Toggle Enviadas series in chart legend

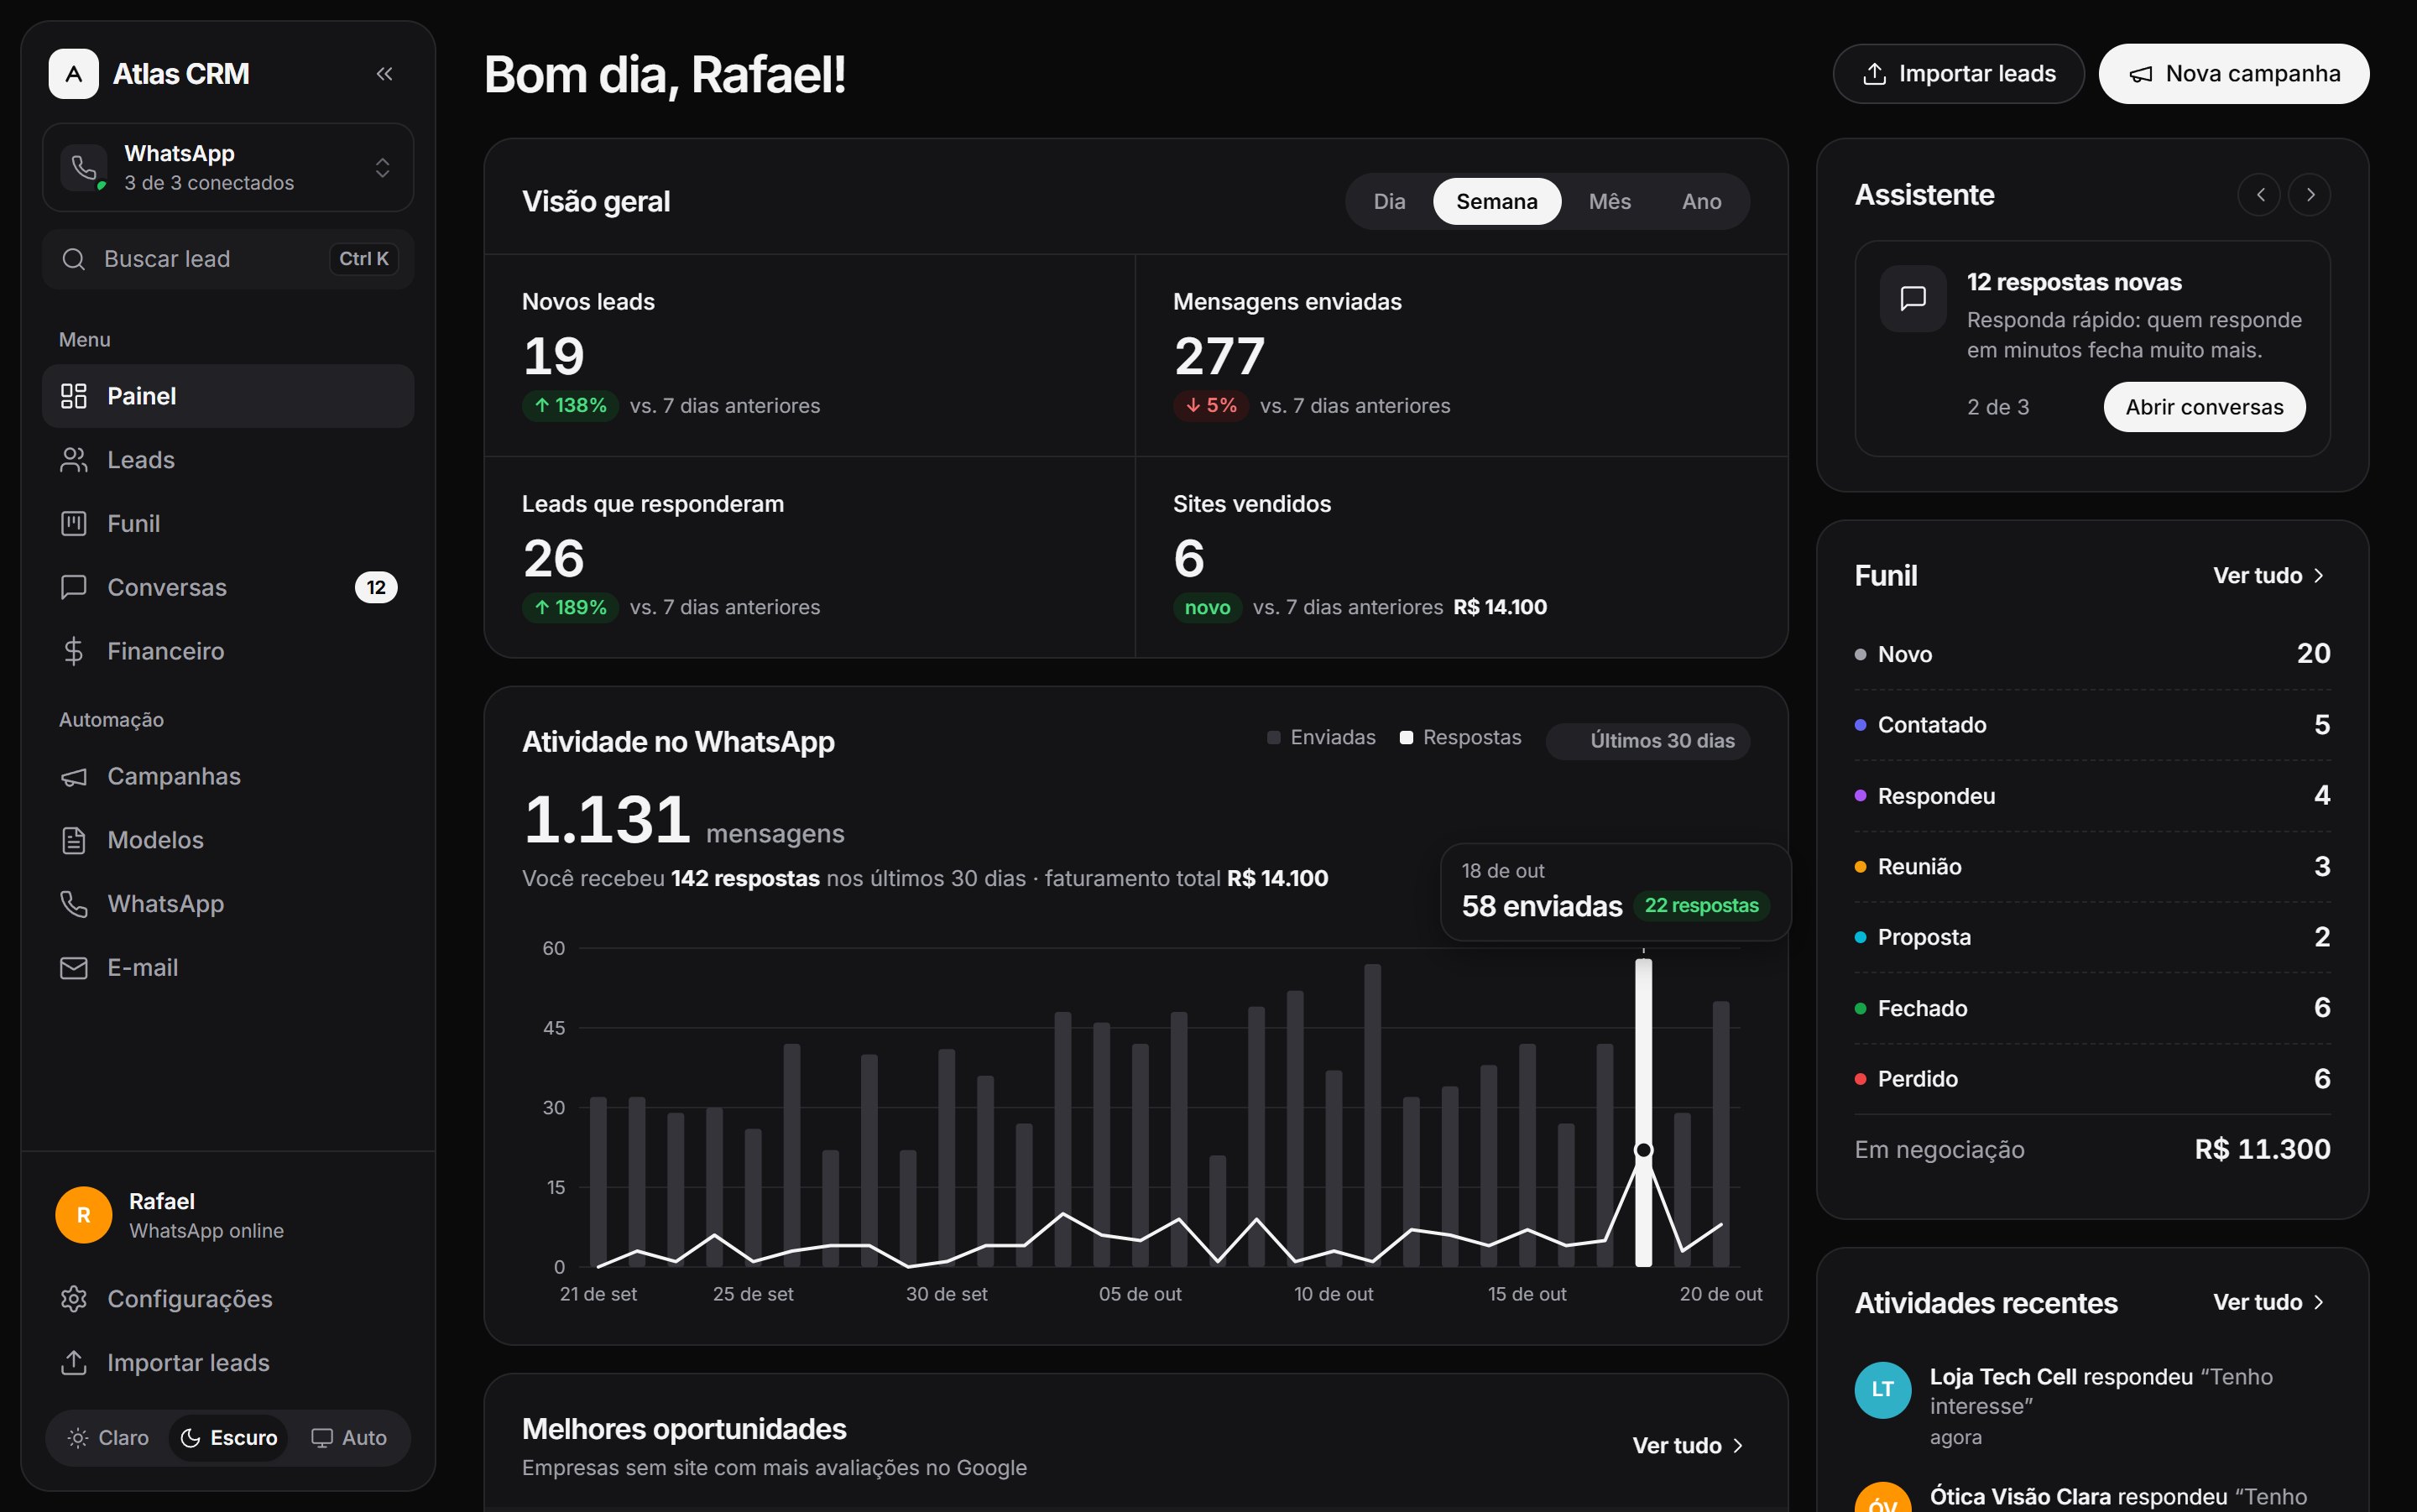point(1321,738)
